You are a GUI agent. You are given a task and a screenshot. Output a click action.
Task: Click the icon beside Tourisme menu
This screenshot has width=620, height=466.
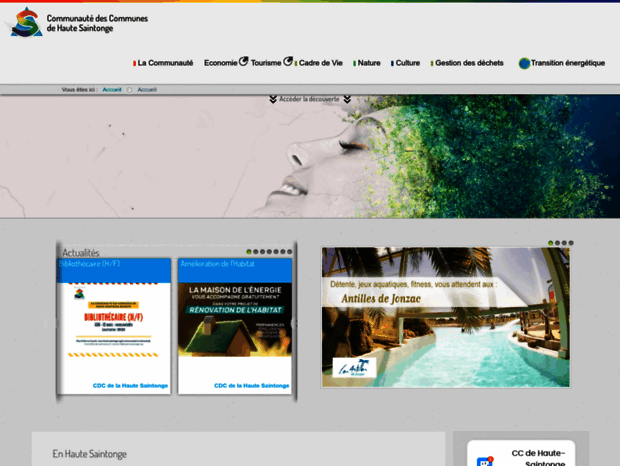pyautogui.click(x=288, y=62)
